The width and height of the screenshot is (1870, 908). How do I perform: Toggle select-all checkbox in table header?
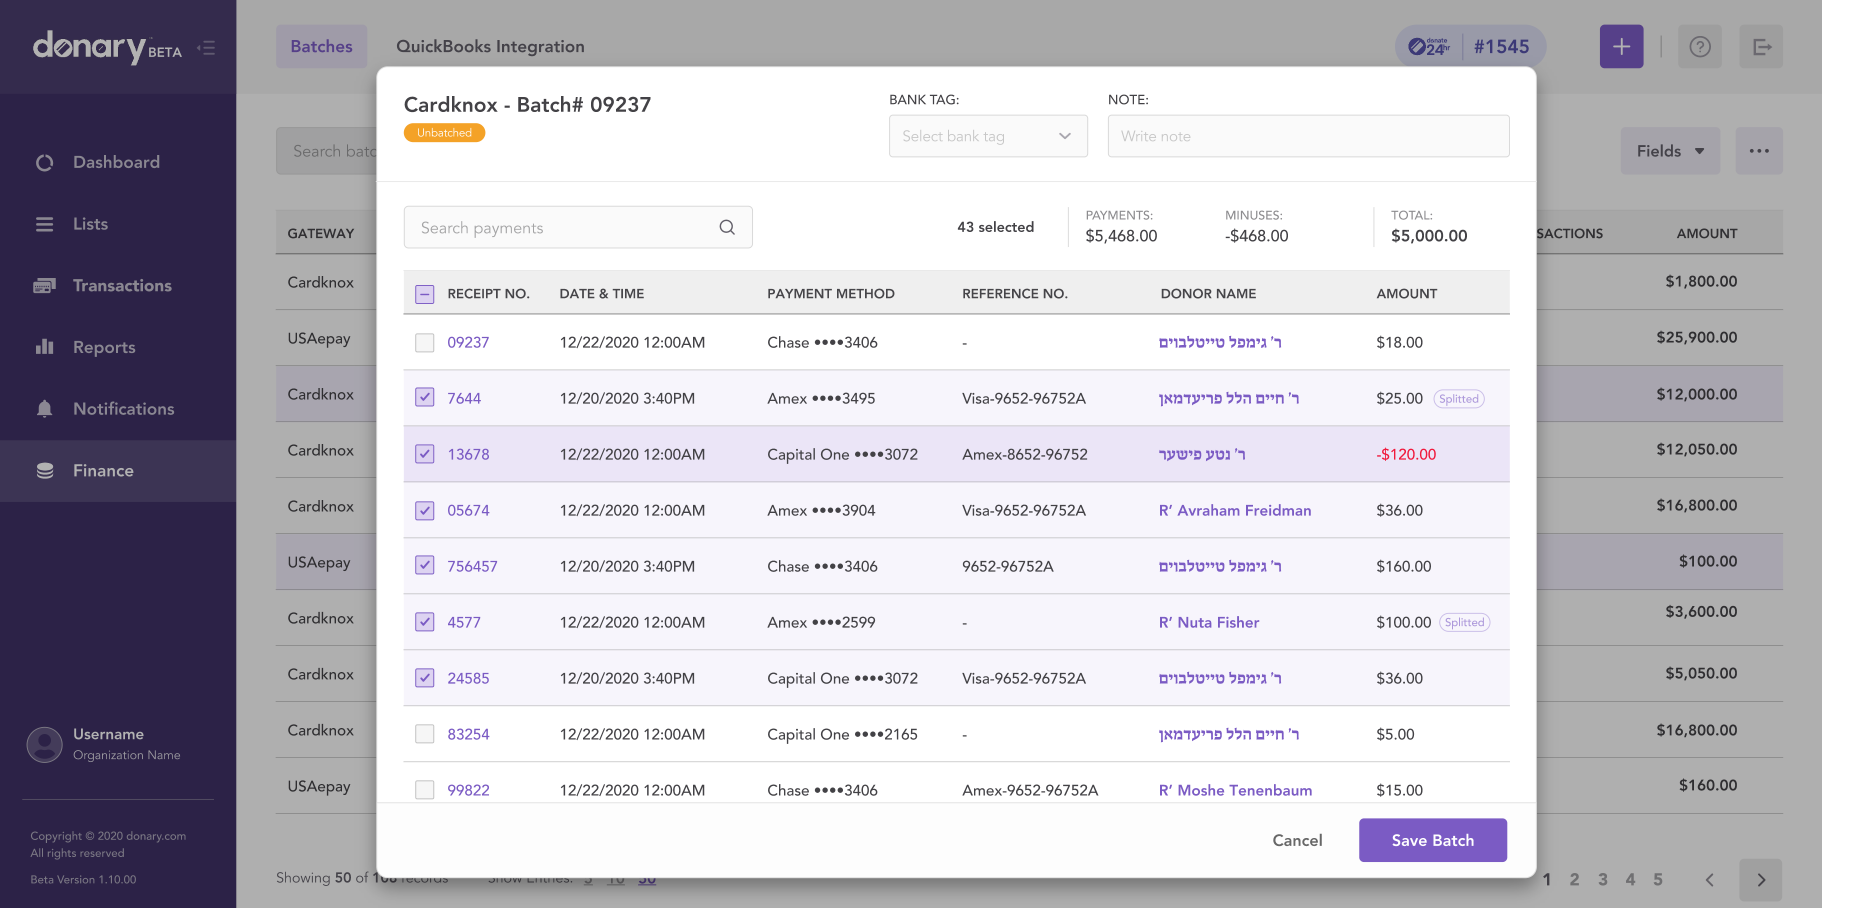click(425, 294)
